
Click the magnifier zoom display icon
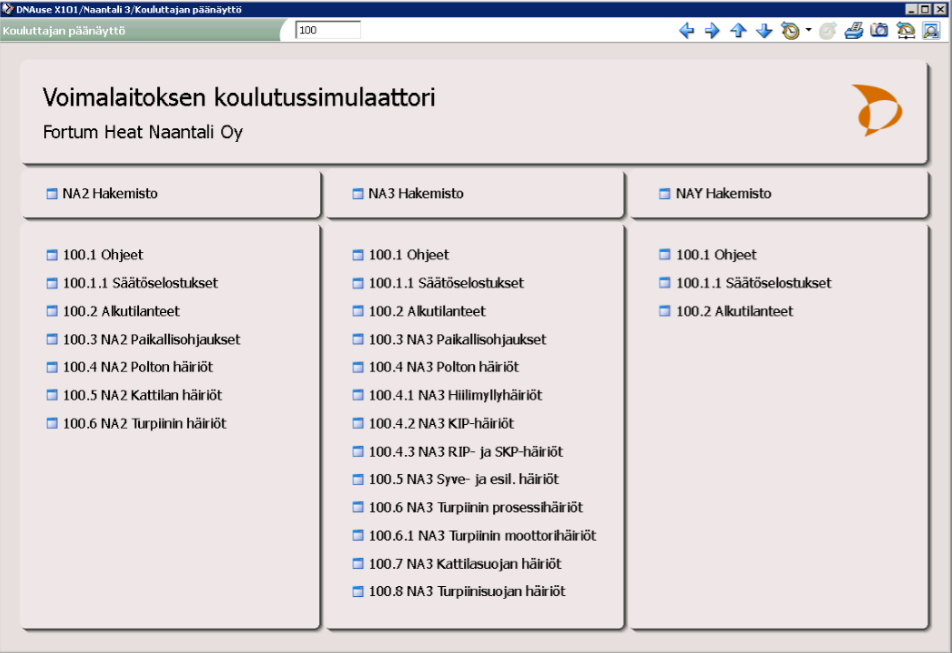931,30
